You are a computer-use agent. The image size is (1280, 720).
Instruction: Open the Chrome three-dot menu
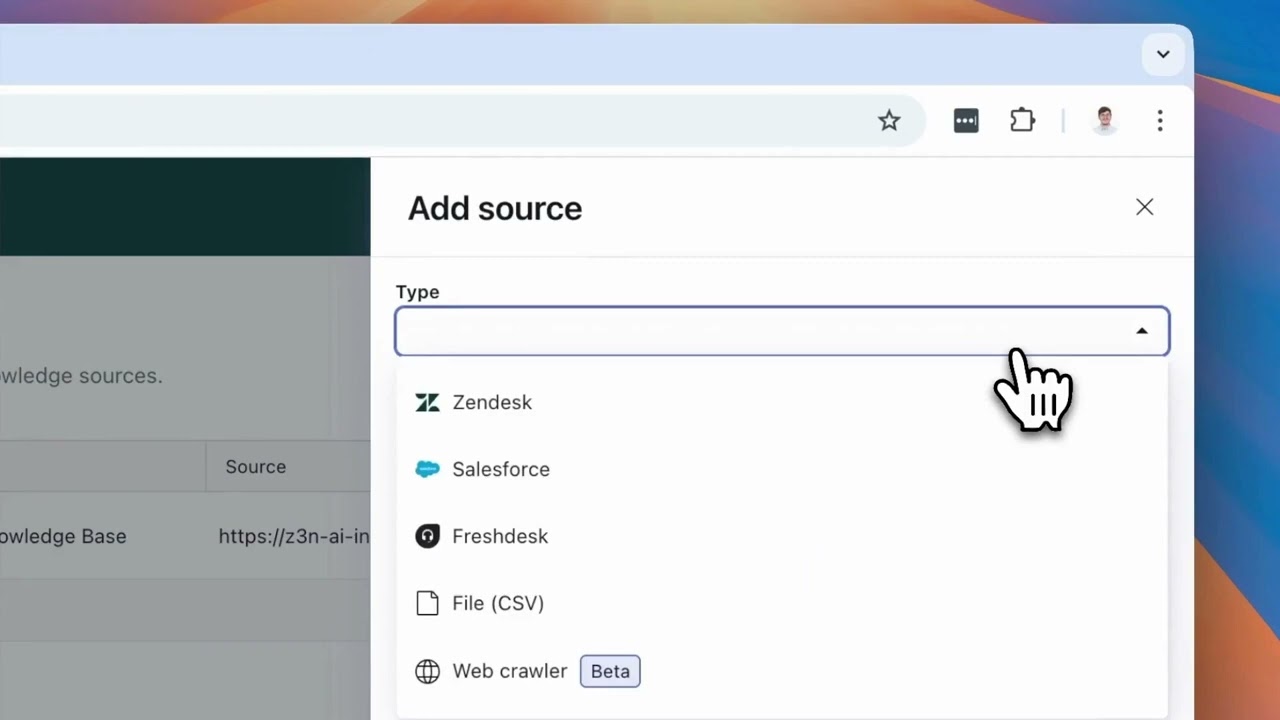pyautogui.click(x=1160, y=121)
